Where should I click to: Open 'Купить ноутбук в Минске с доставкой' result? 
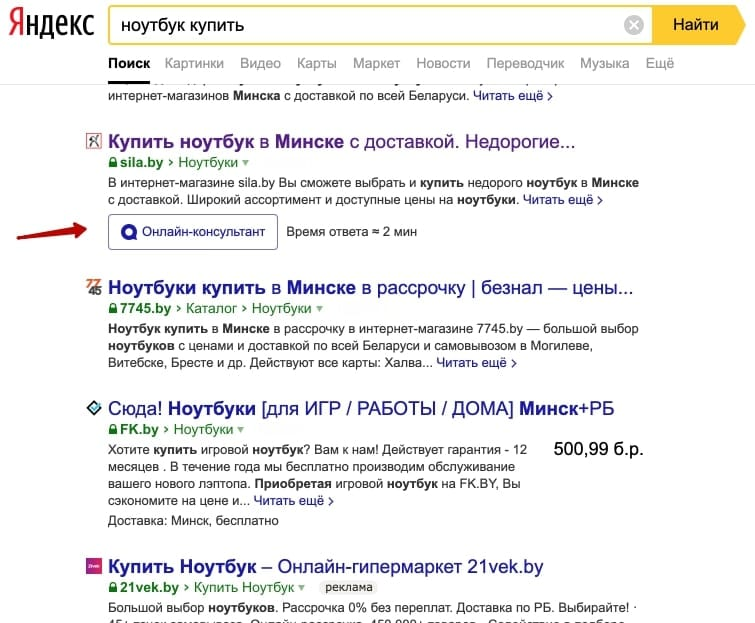[341, 142]
